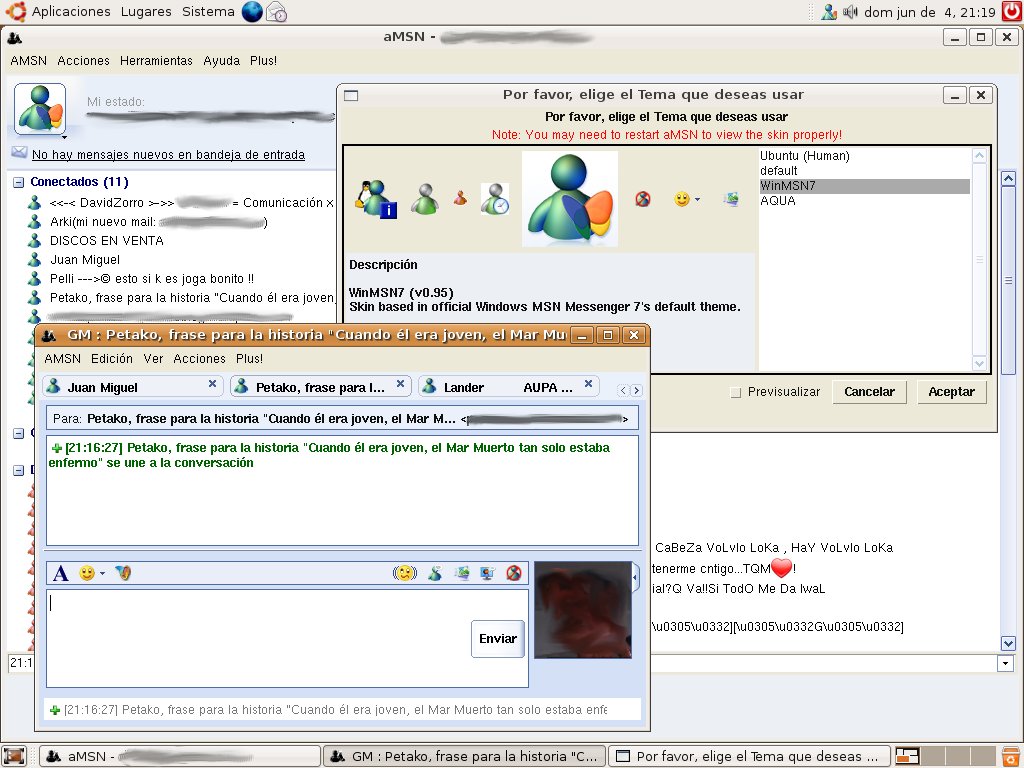The image size is (1024, 768).
Task: Switch to the Juan Miguel chat tab
Action: point(102,387)
